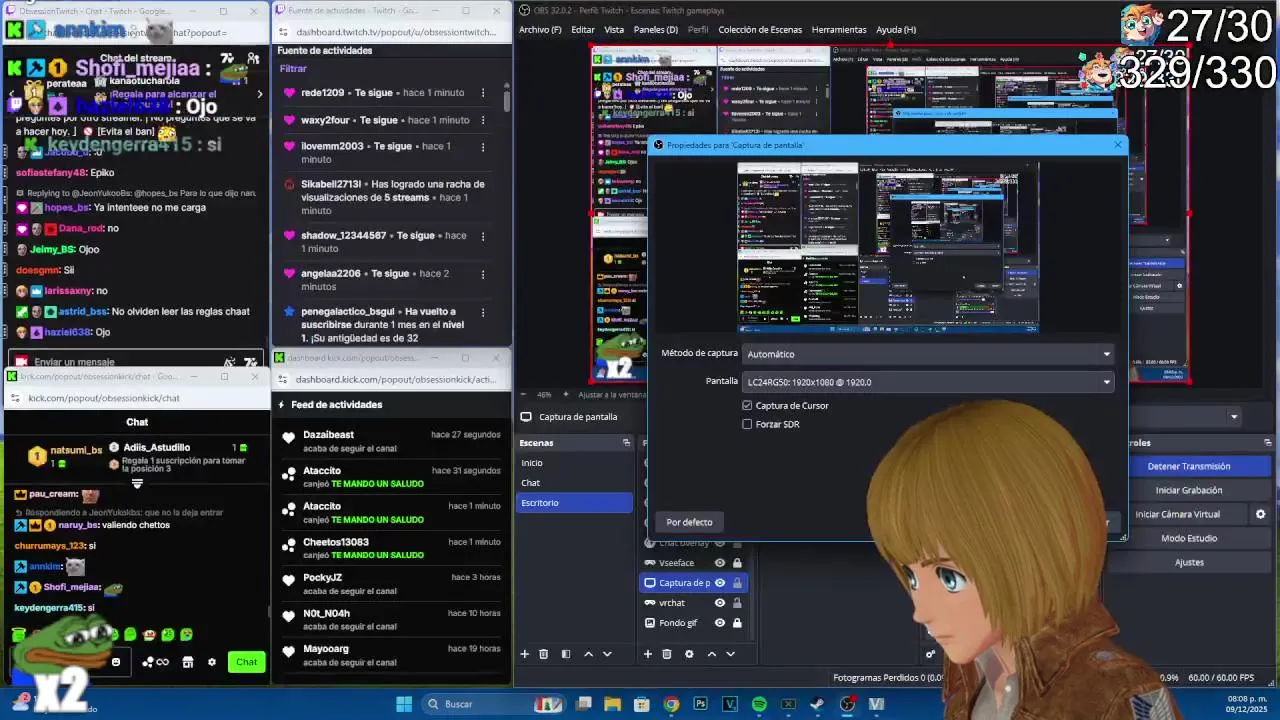Pop out the Controles dock
The width and height of the screenshot is (1280, 720).
[x=1268, y=443]
